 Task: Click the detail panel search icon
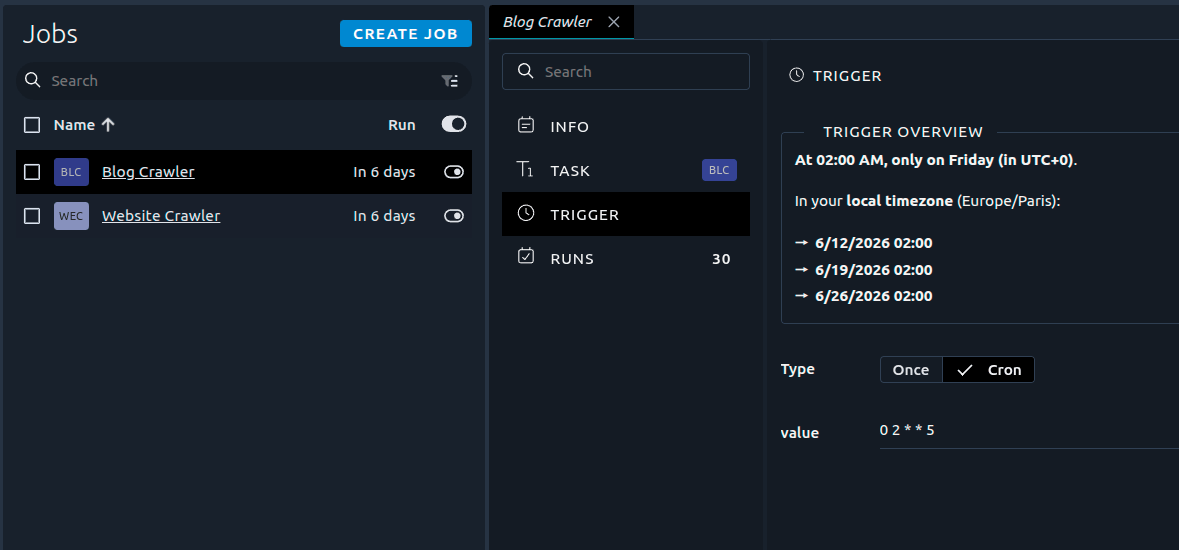(526, 71)
